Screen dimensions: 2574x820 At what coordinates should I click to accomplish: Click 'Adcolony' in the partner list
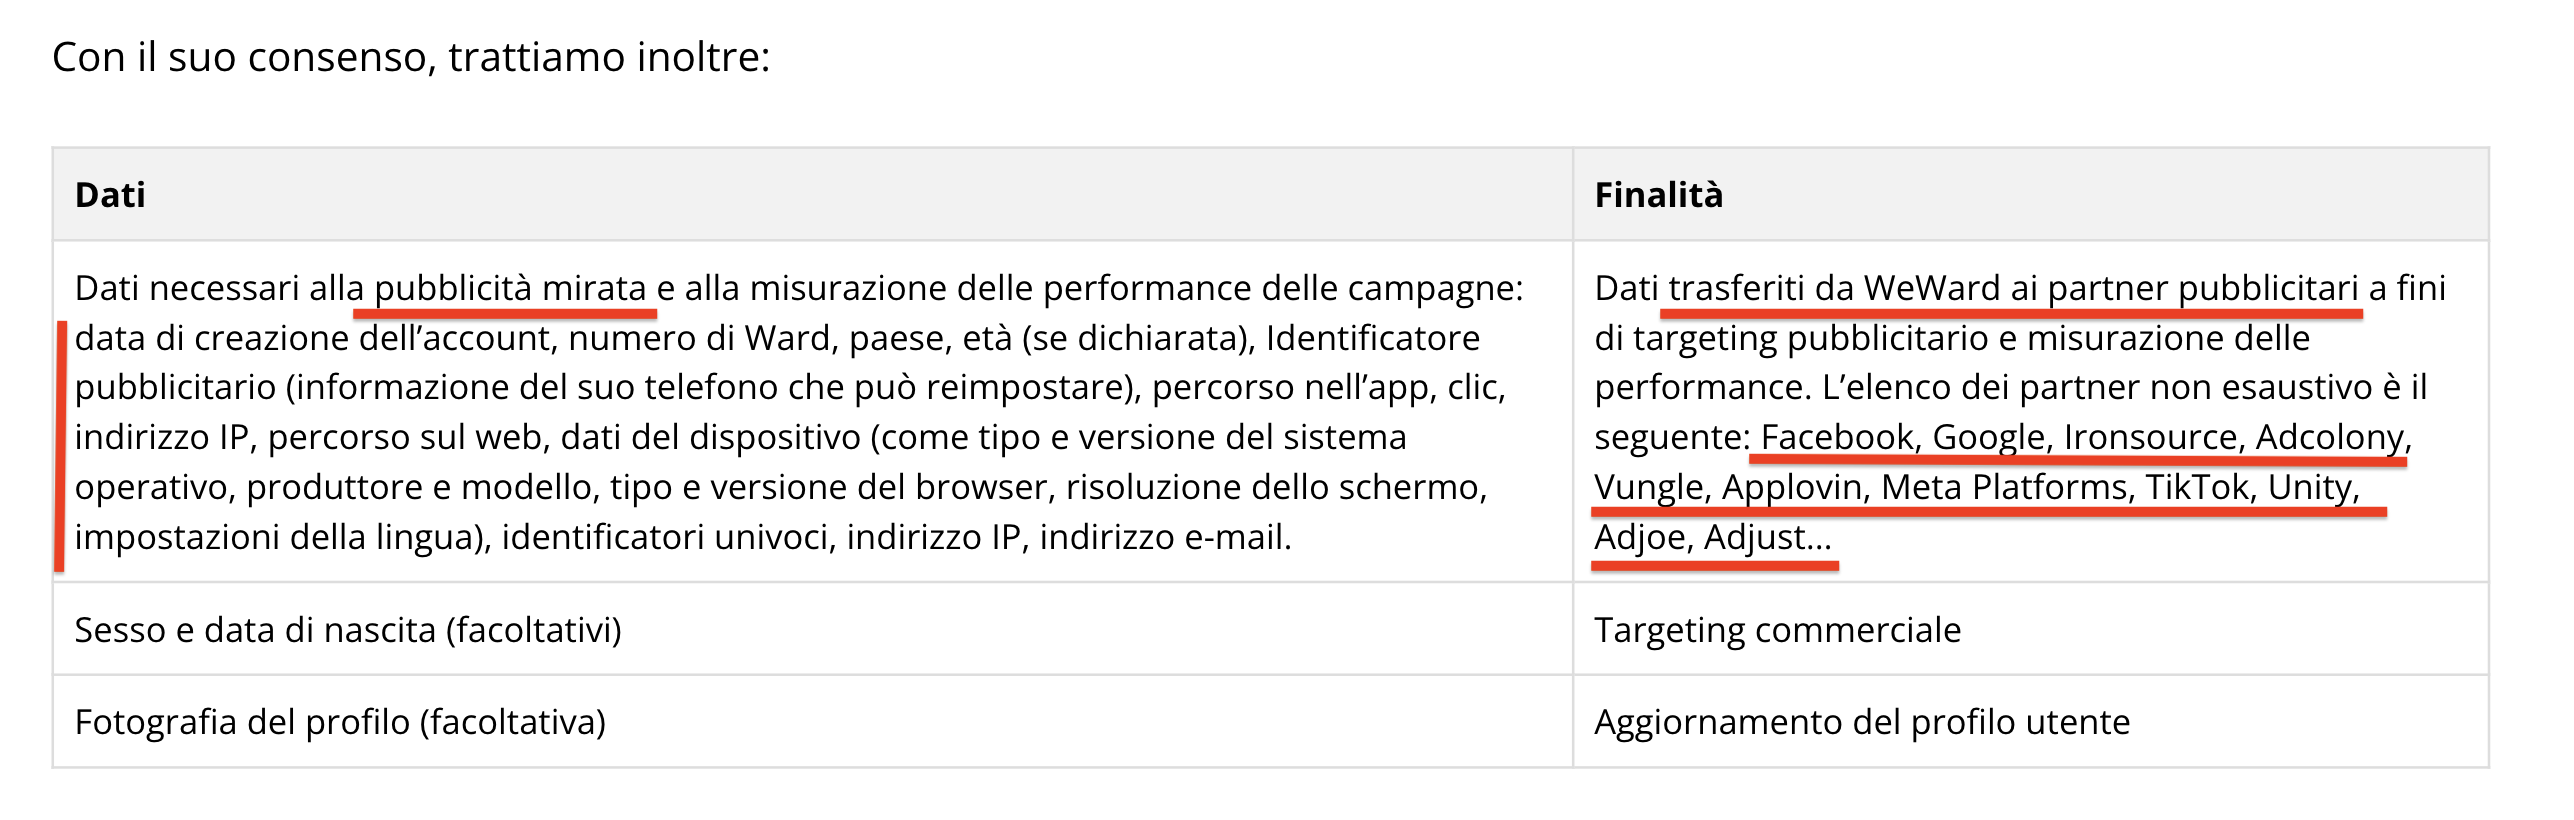point(2328,438)
